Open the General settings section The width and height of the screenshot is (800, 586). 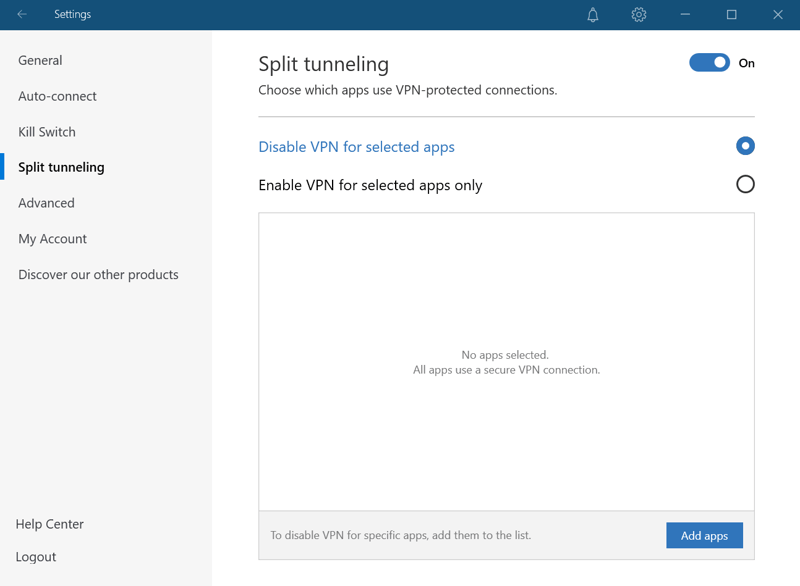(x=40, y=60)
